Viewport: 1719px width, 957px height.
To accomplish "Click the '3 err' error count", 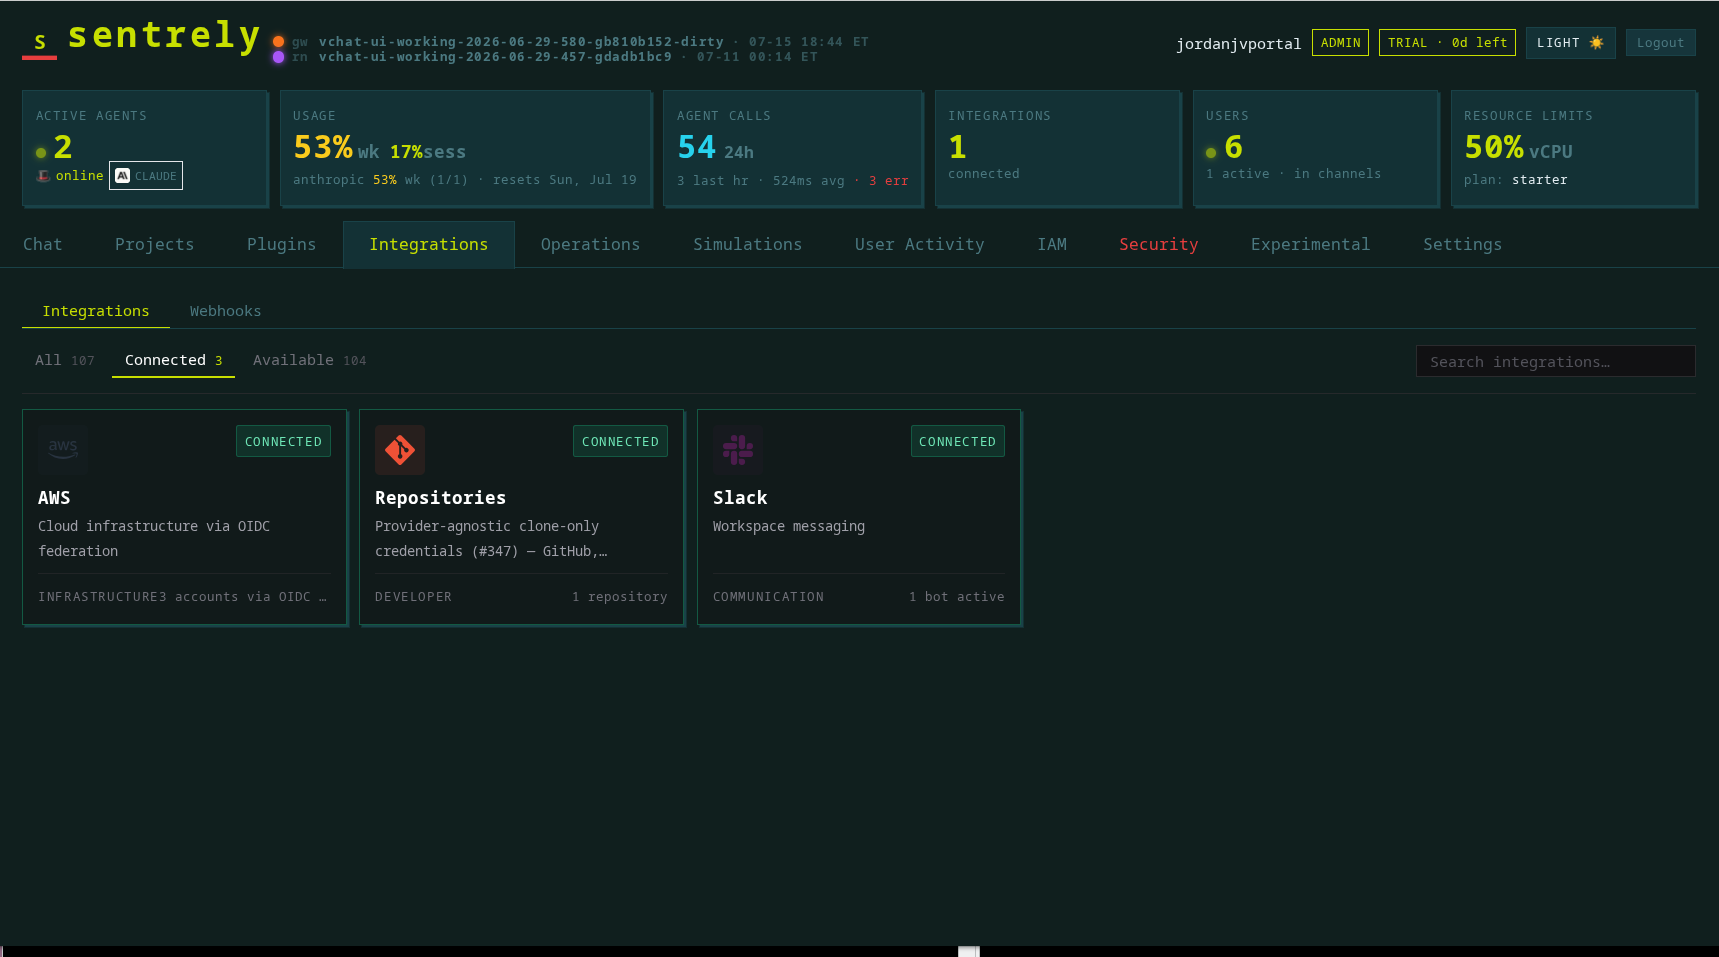I will (888, 181).
